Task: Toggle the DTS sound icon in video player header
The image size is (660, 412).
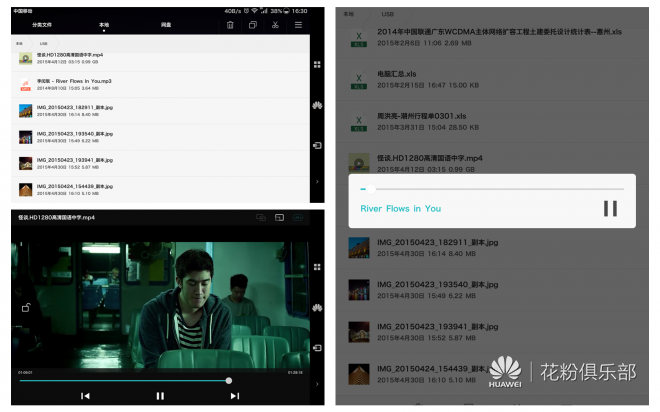Action: pyautogui.click(x=298, y=218)
